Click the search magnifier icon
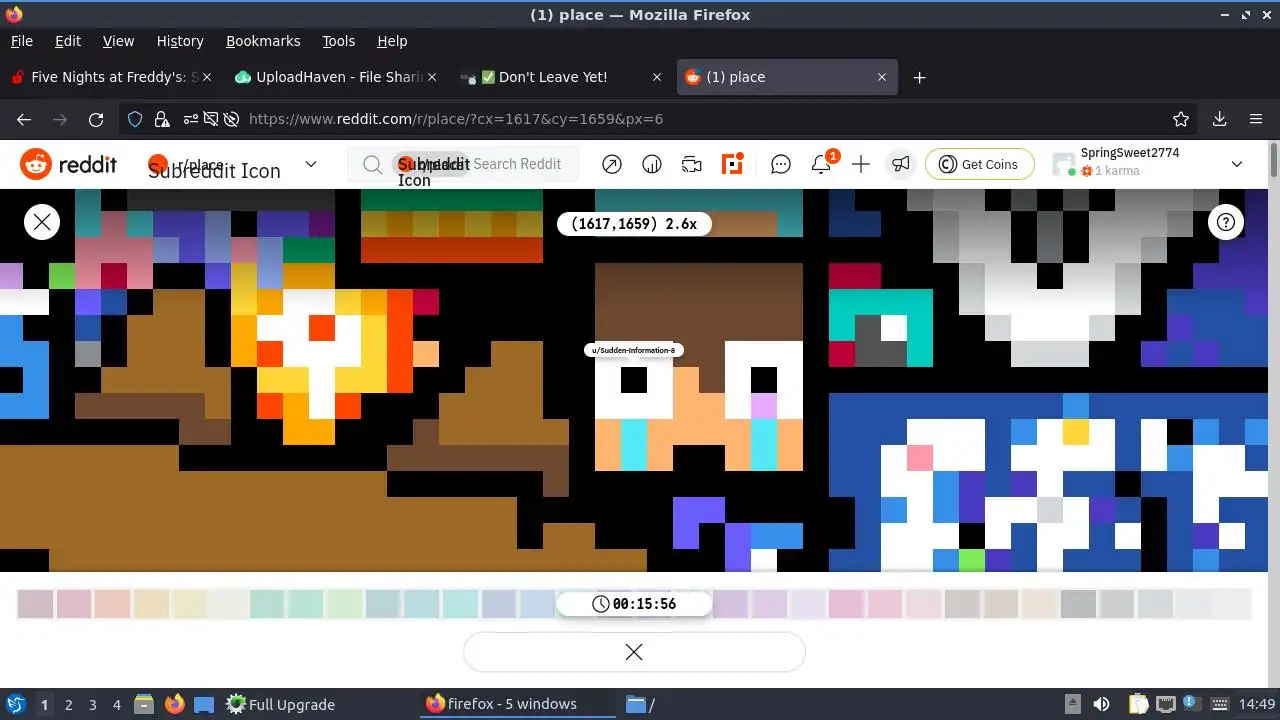Image resolution: width=1280 pixels, height=720 pixels. pyautogui.click(x=372, y=164)
